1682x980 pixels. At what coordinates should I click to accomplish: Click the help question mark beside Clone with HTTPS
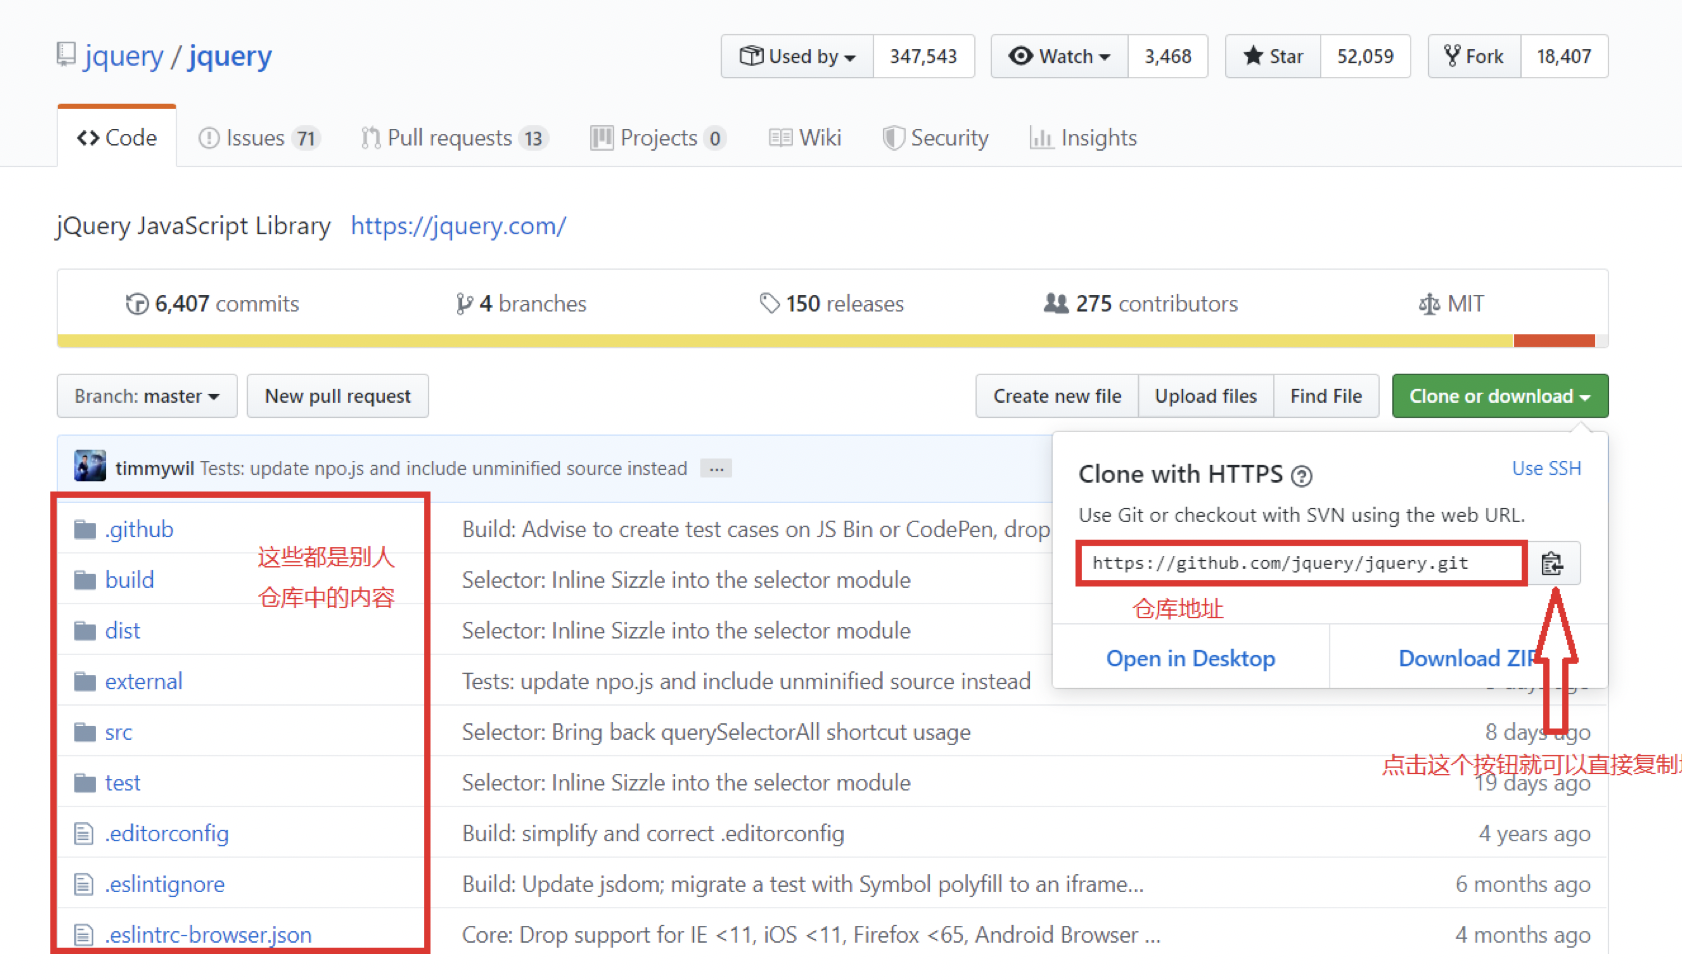click(x=1301, y=476)
